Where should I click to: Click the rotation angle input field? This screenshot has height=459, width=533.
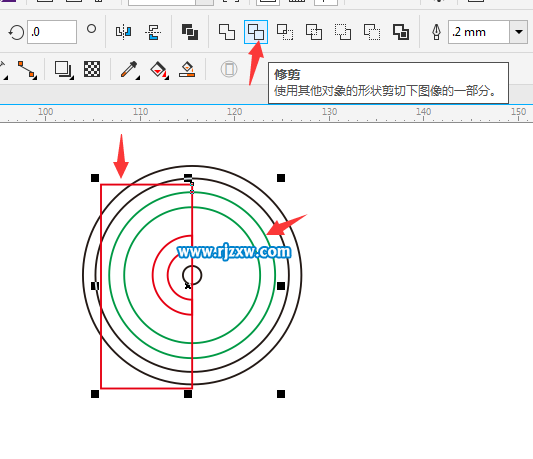coord(52,32)
